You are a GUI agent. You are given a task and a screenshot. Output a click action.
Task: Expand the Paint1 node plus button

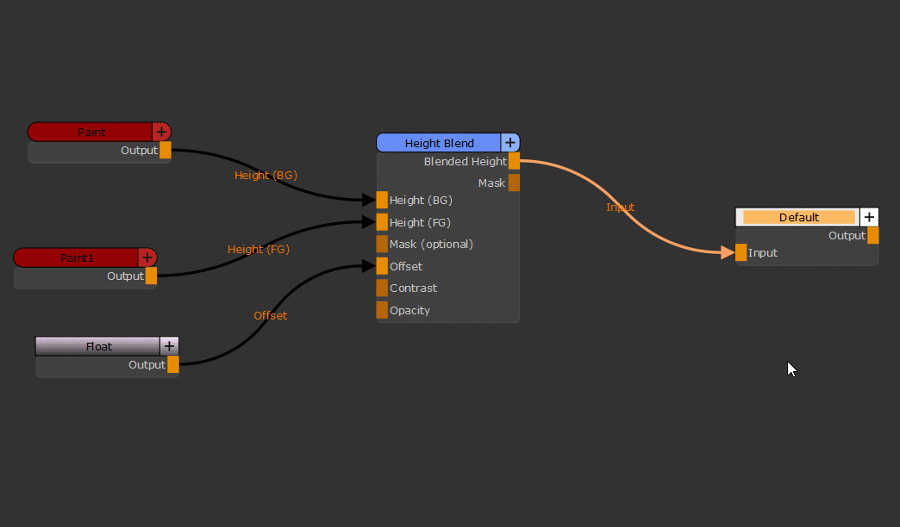tap(147, 258)
